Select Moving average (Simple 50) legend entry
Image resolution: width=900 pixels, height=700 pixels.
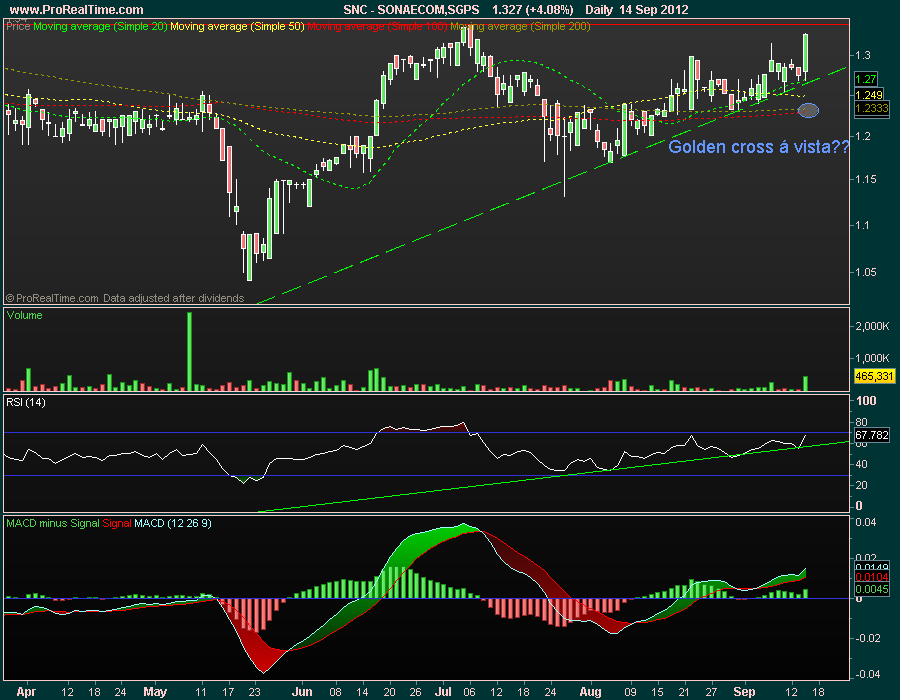[x=237, y=26]
